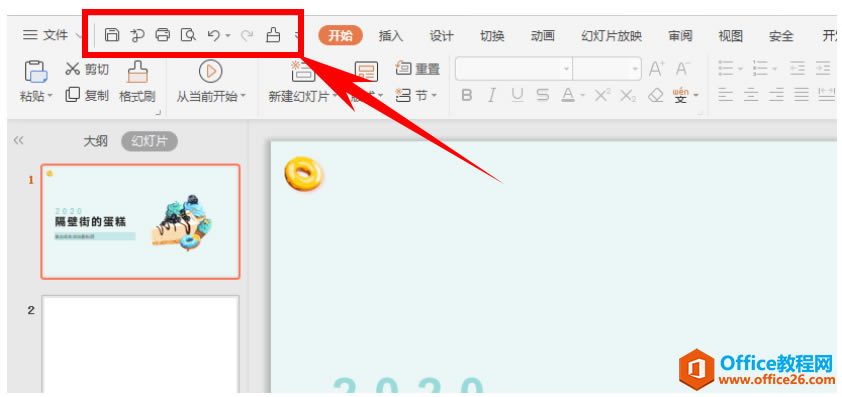Switch to the 审阅 tab
842x397 pixels.
680,36
